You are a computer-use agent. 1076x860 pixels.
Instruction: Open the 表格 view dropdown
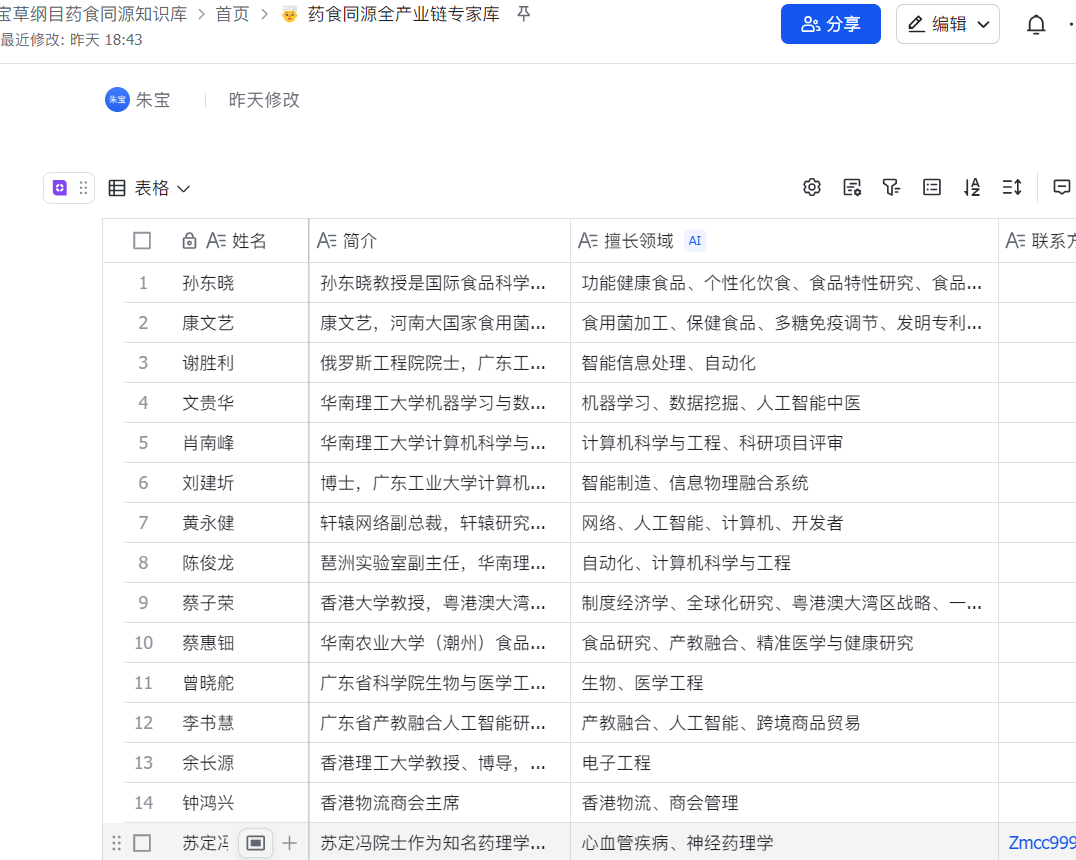[149, 187]
